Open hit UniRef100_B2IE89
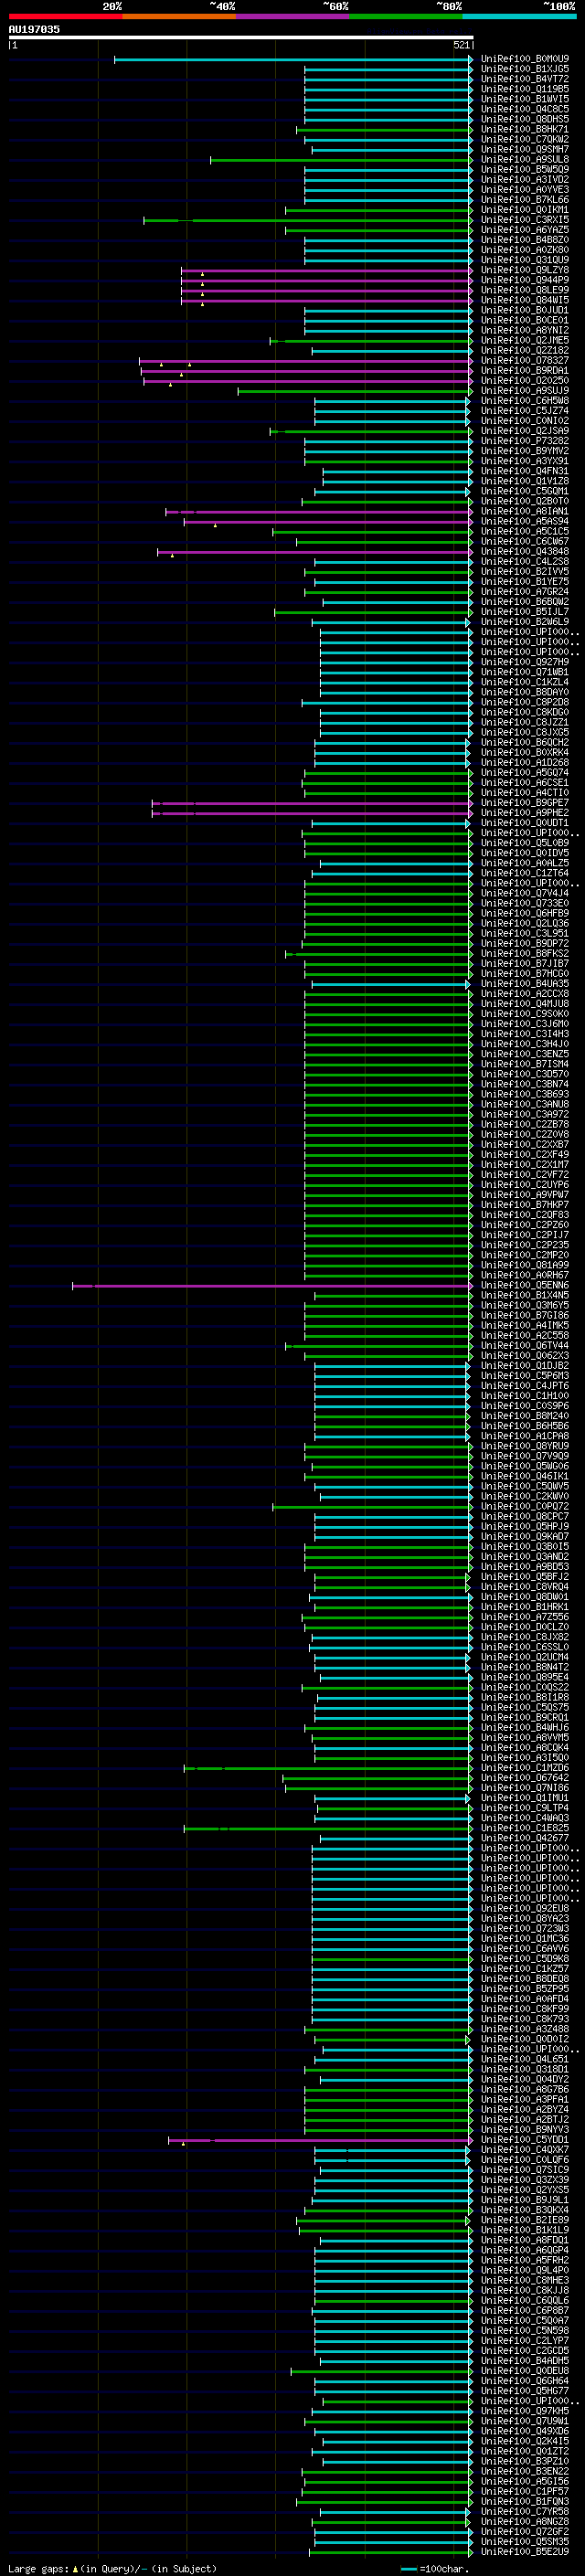Screen dimensions: 585x2576 pos(525,2221)
